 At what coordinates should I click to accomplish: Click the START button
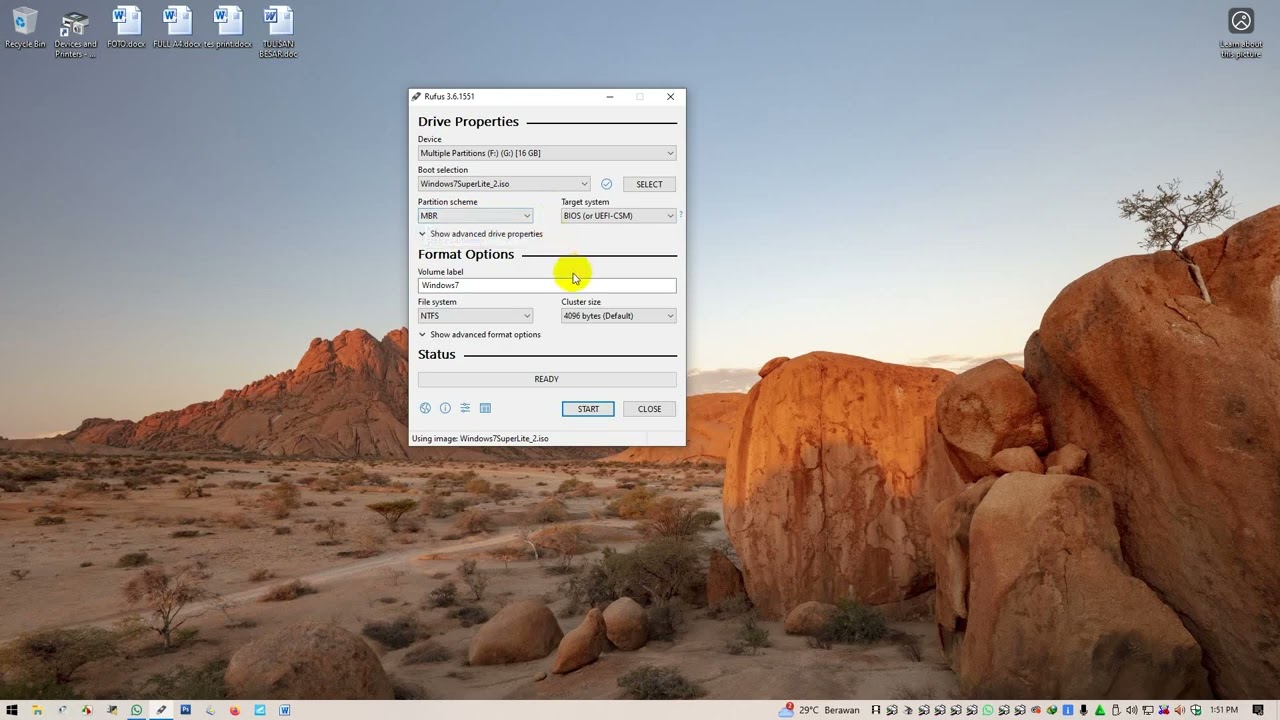588,409
